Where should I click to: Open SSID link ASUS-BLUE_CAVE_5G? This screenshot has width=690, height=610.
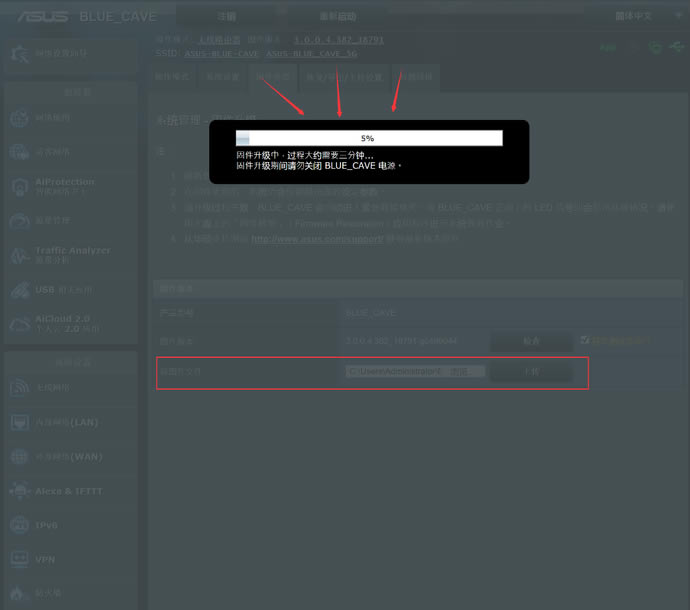click(312, 54)
